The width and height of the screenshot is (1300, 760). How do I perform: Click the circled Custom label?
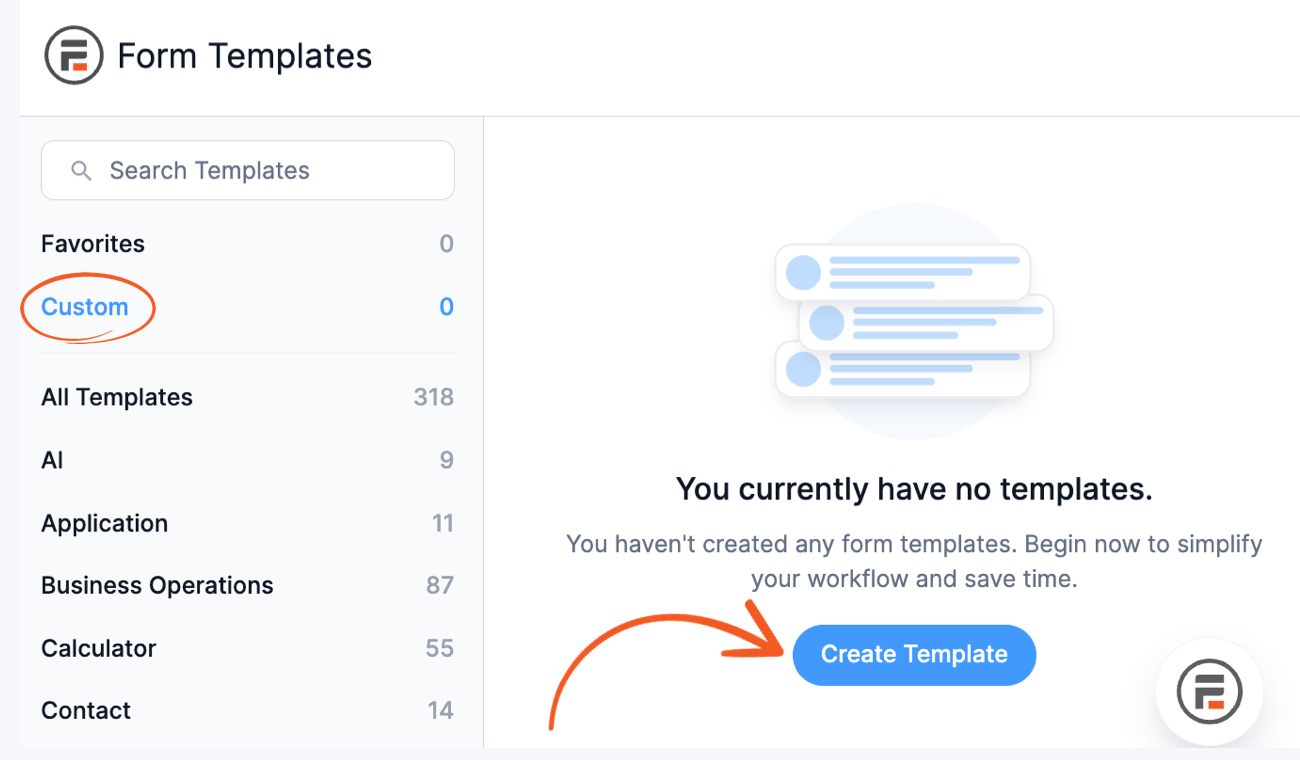[87, 307]
